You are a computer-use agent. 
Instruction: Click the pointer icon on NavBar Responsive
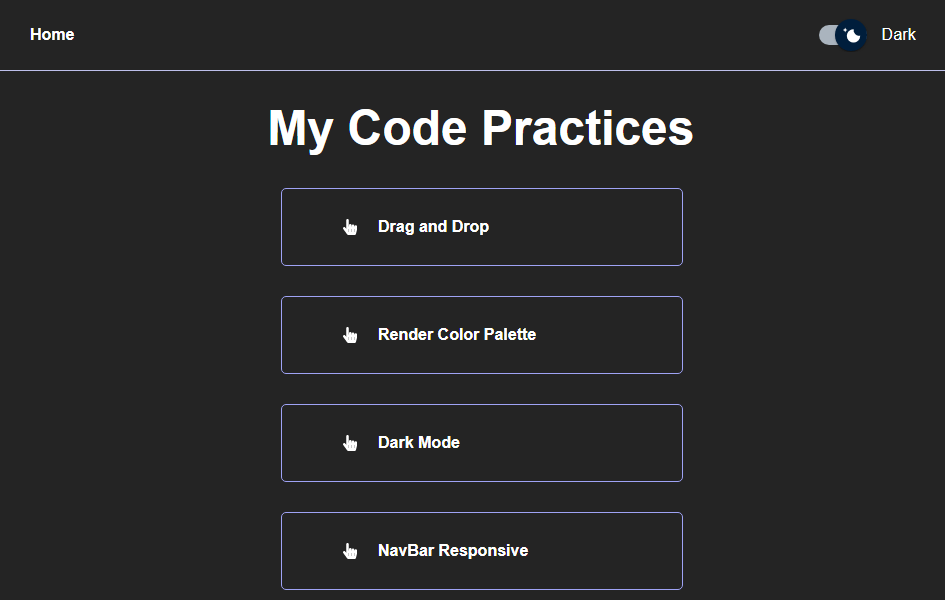[x=350, y=550]
